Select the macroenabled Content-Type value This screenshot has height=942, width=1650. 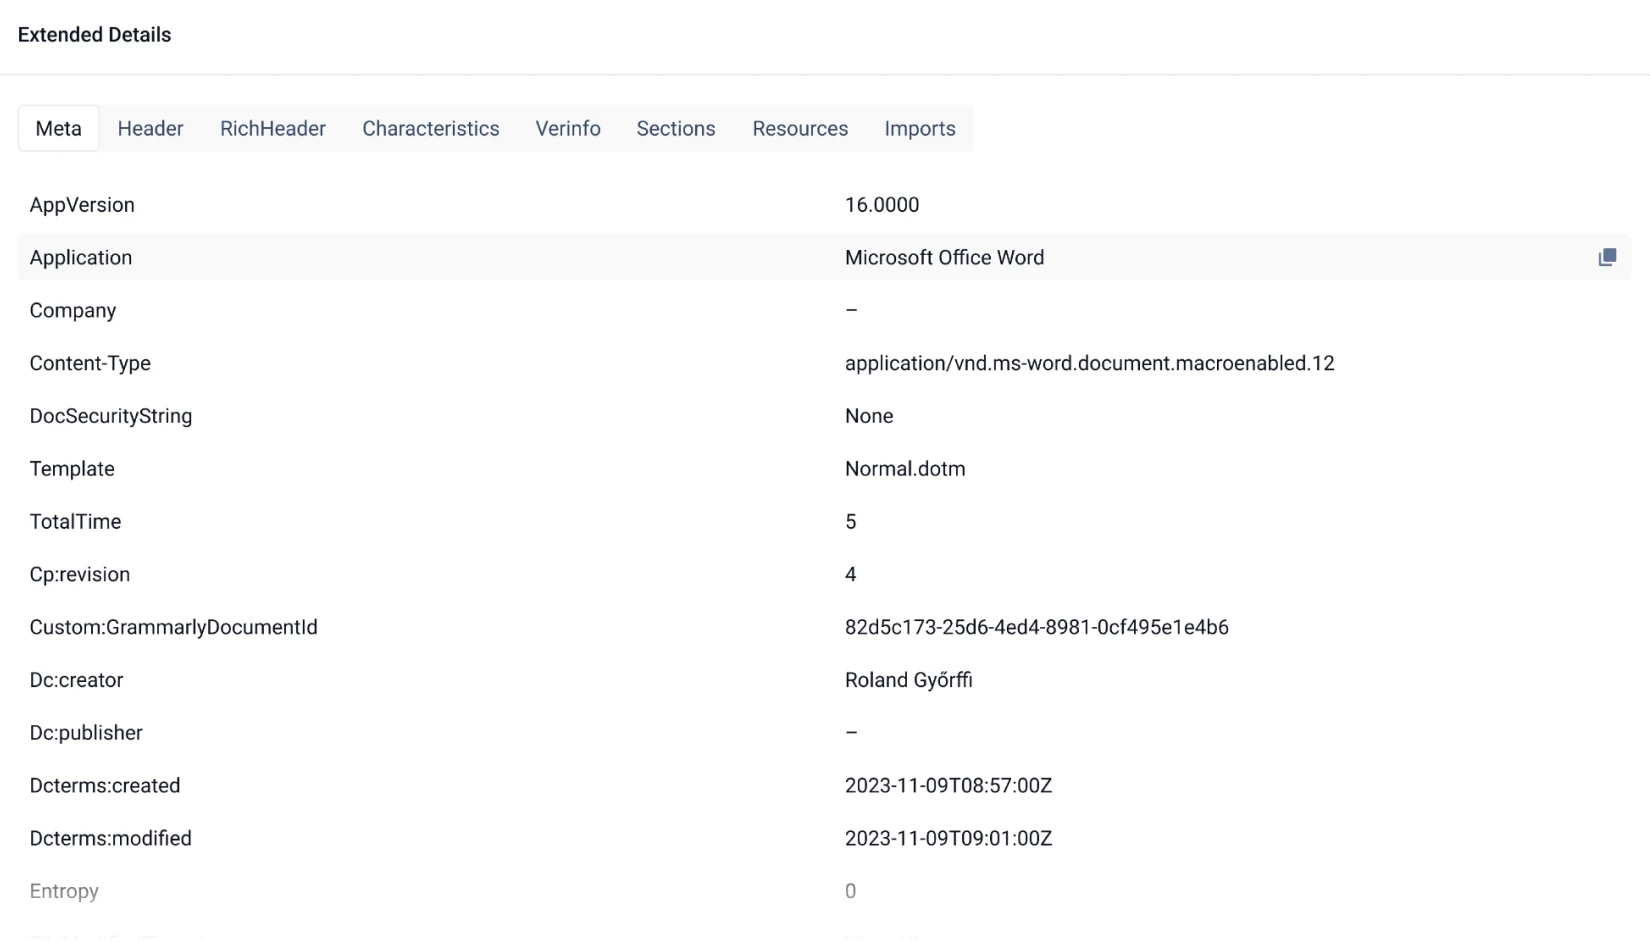[x=1089, y=364]
